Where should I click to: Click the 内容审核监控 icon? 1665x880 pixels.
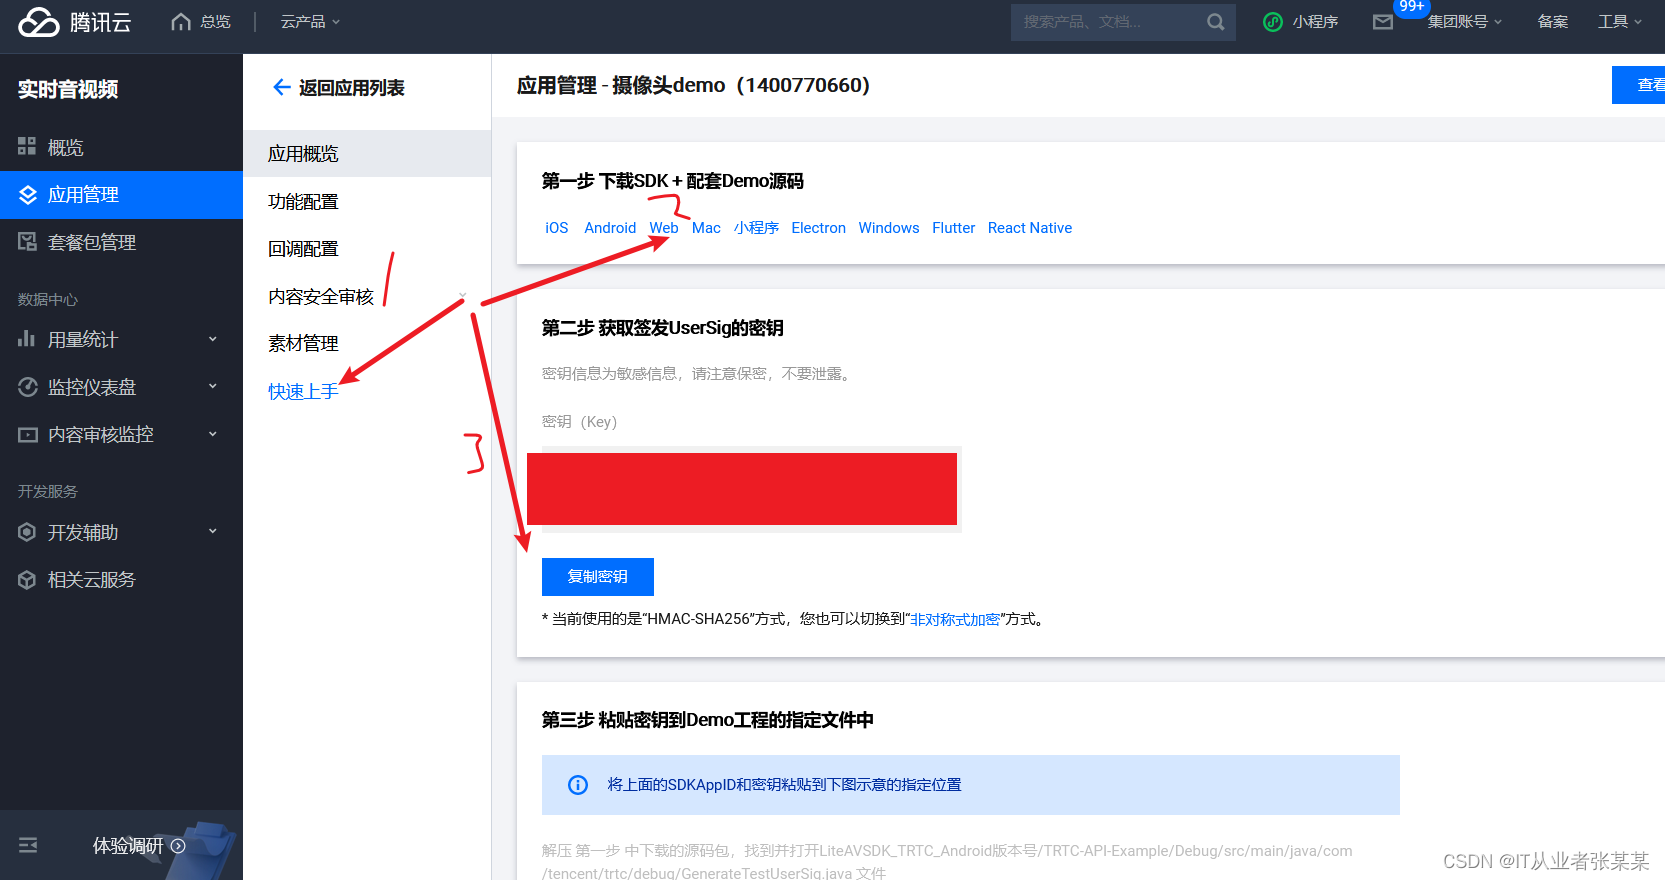(x=27, y=434)
